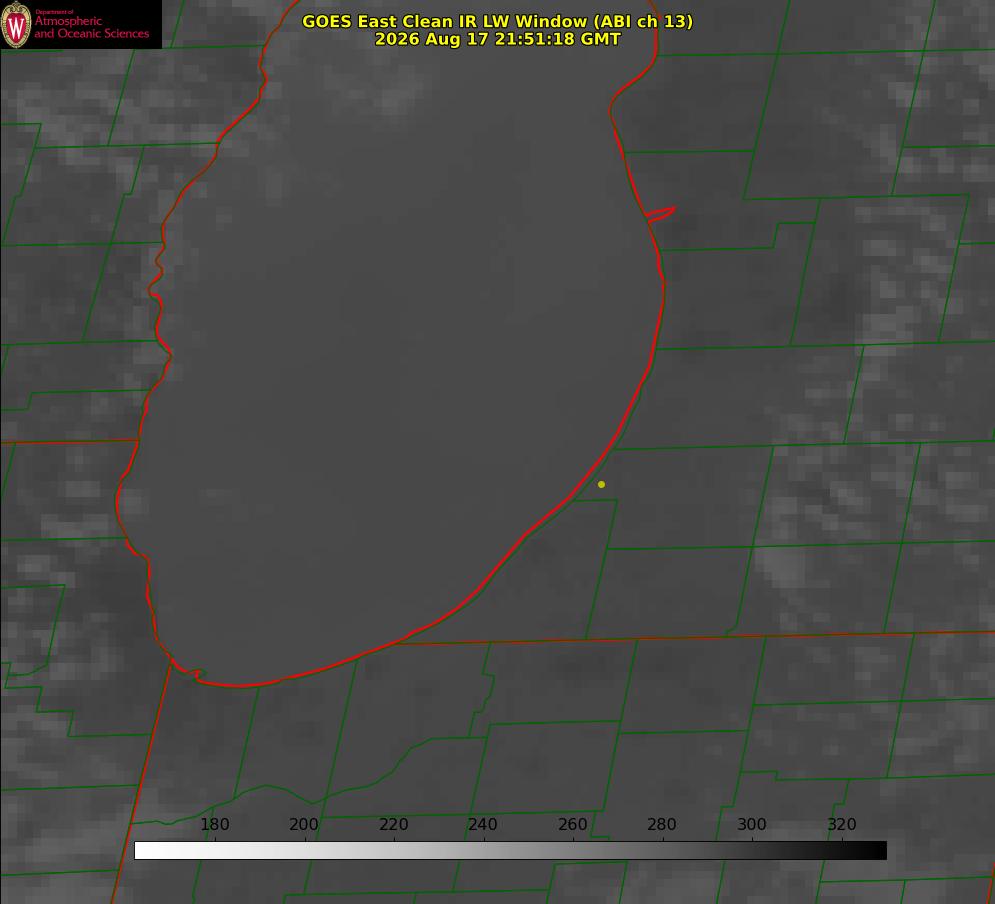Screen dimensions: 995x904
Task: Pick the 240 colorbar tick label
Action: (x=483, y=825)
